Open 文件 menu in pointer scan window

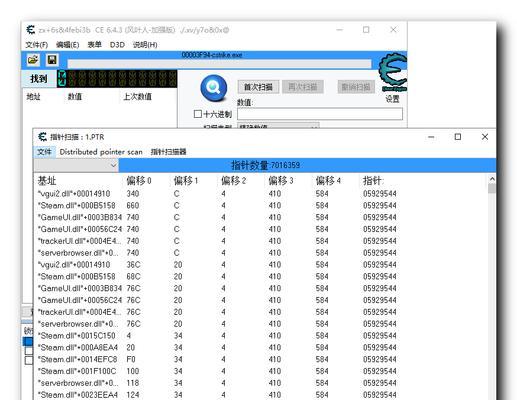click(44, 152)
